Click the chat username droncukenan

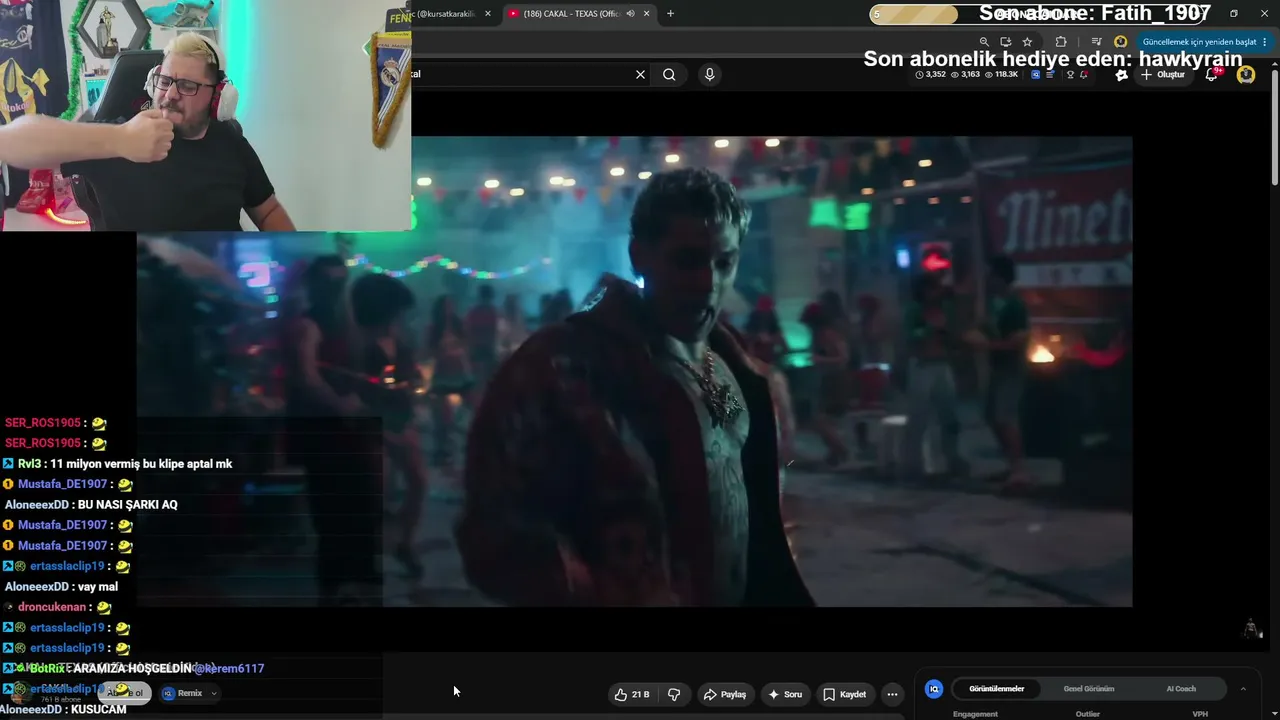pyautogui.click(x=54, y=607)
